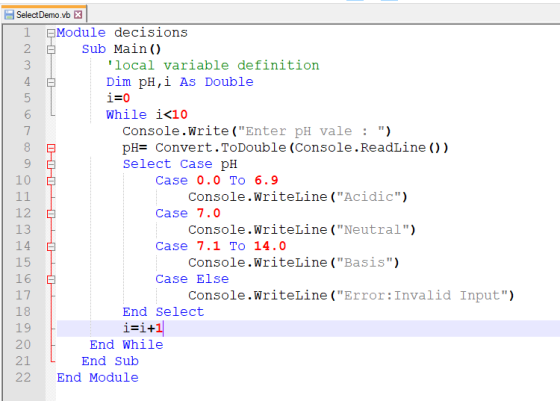Click 'i=i+1' on the highlighted line
This screenshot has width=560, height=401.
point(142,329)
